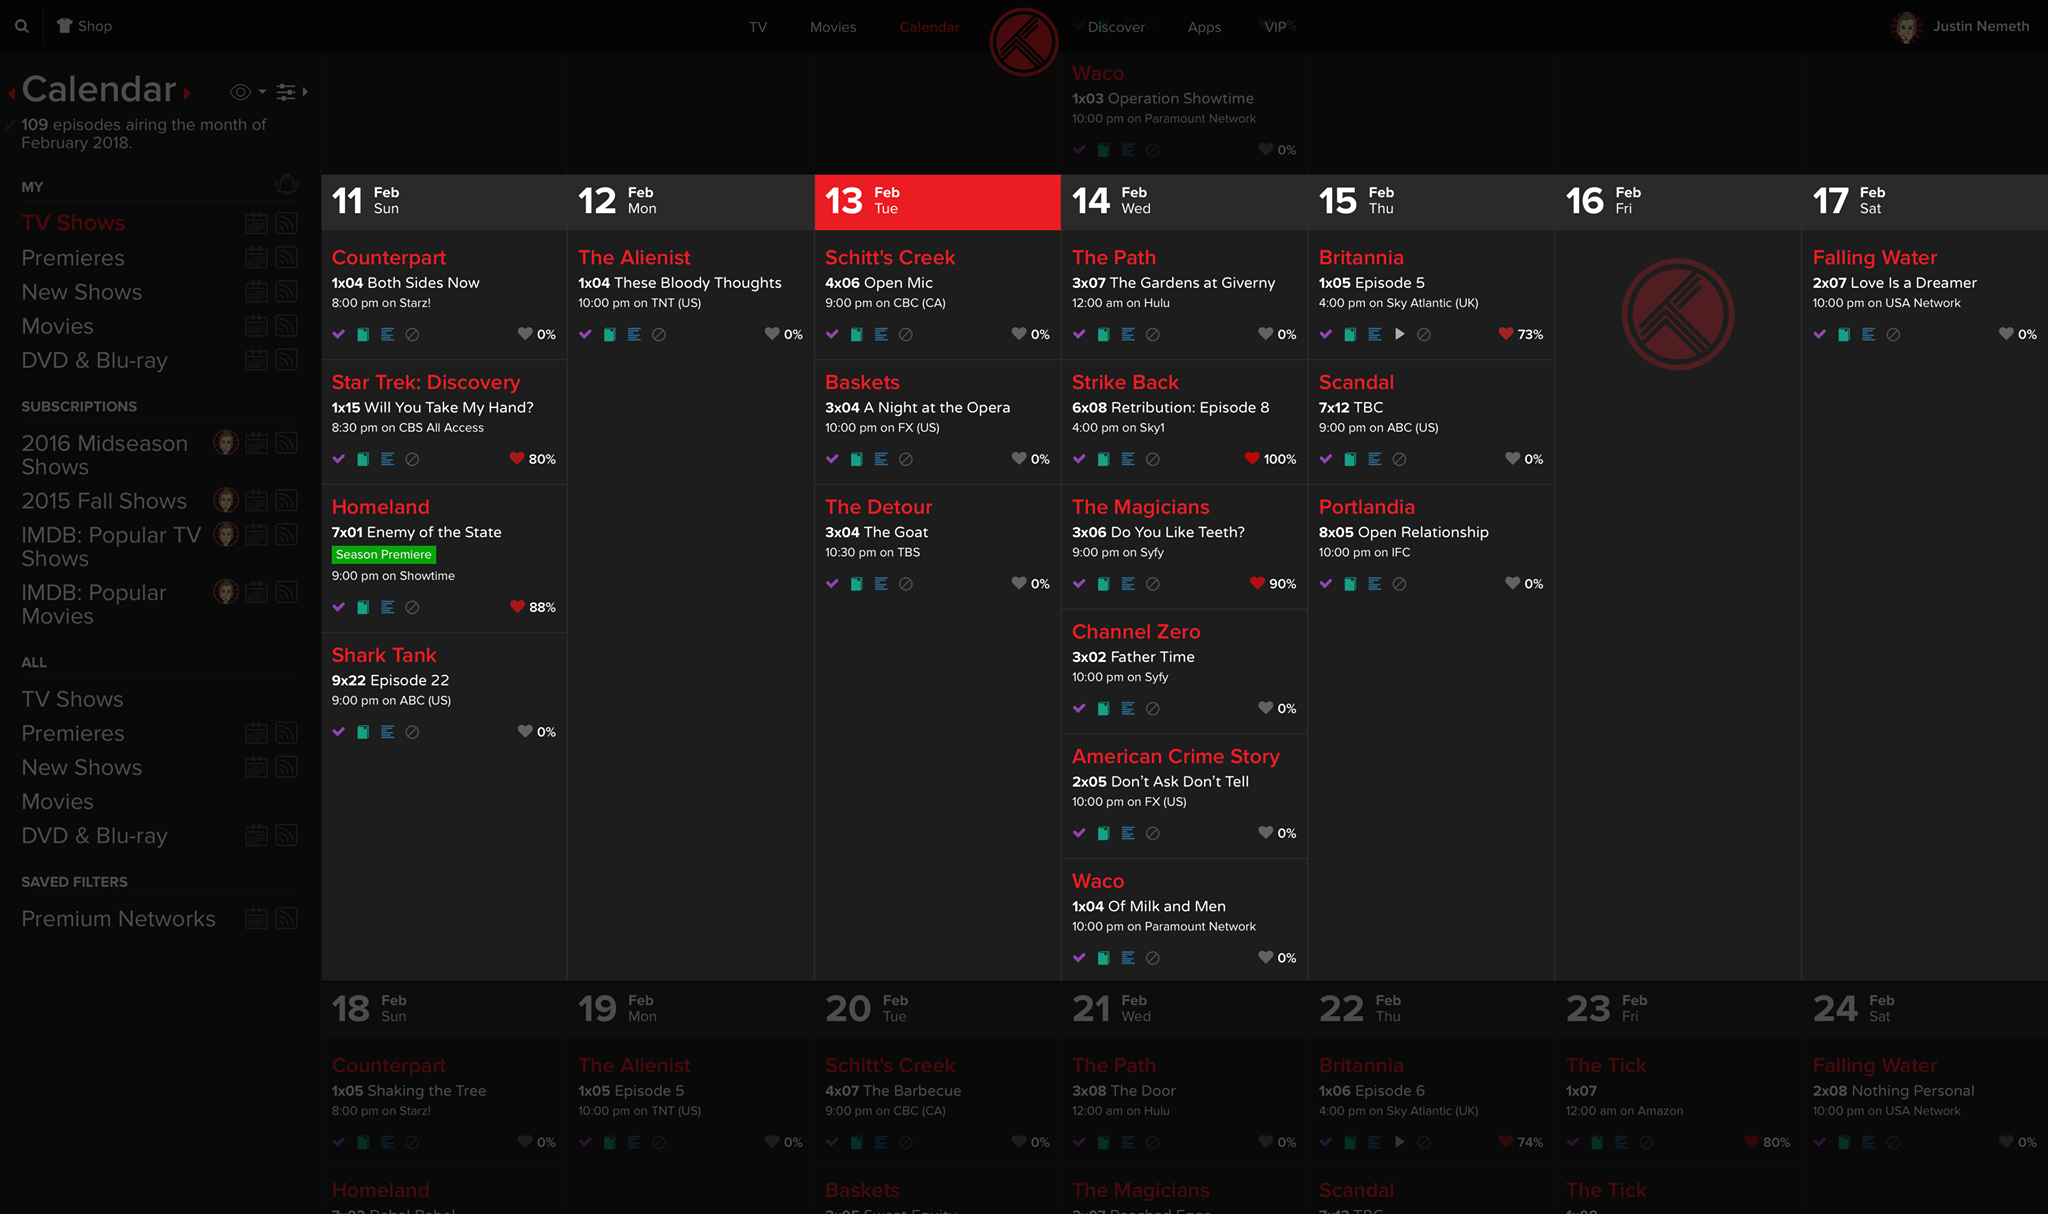Mark American Crime Story Don't Ask Don't Tell watched
2048x1214 pixels.
(1079, 833)
